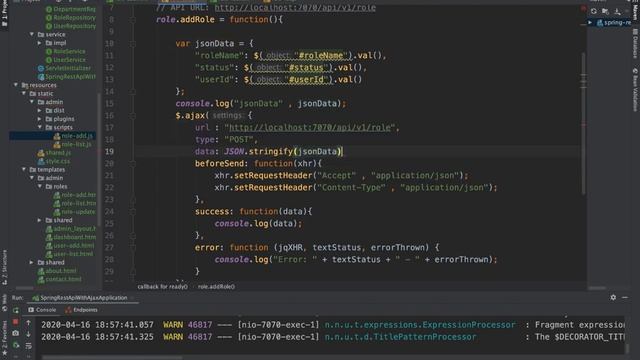Hide the Run tool window with the minus icon
The image size is (640, 360).
[x=625, y=298]
